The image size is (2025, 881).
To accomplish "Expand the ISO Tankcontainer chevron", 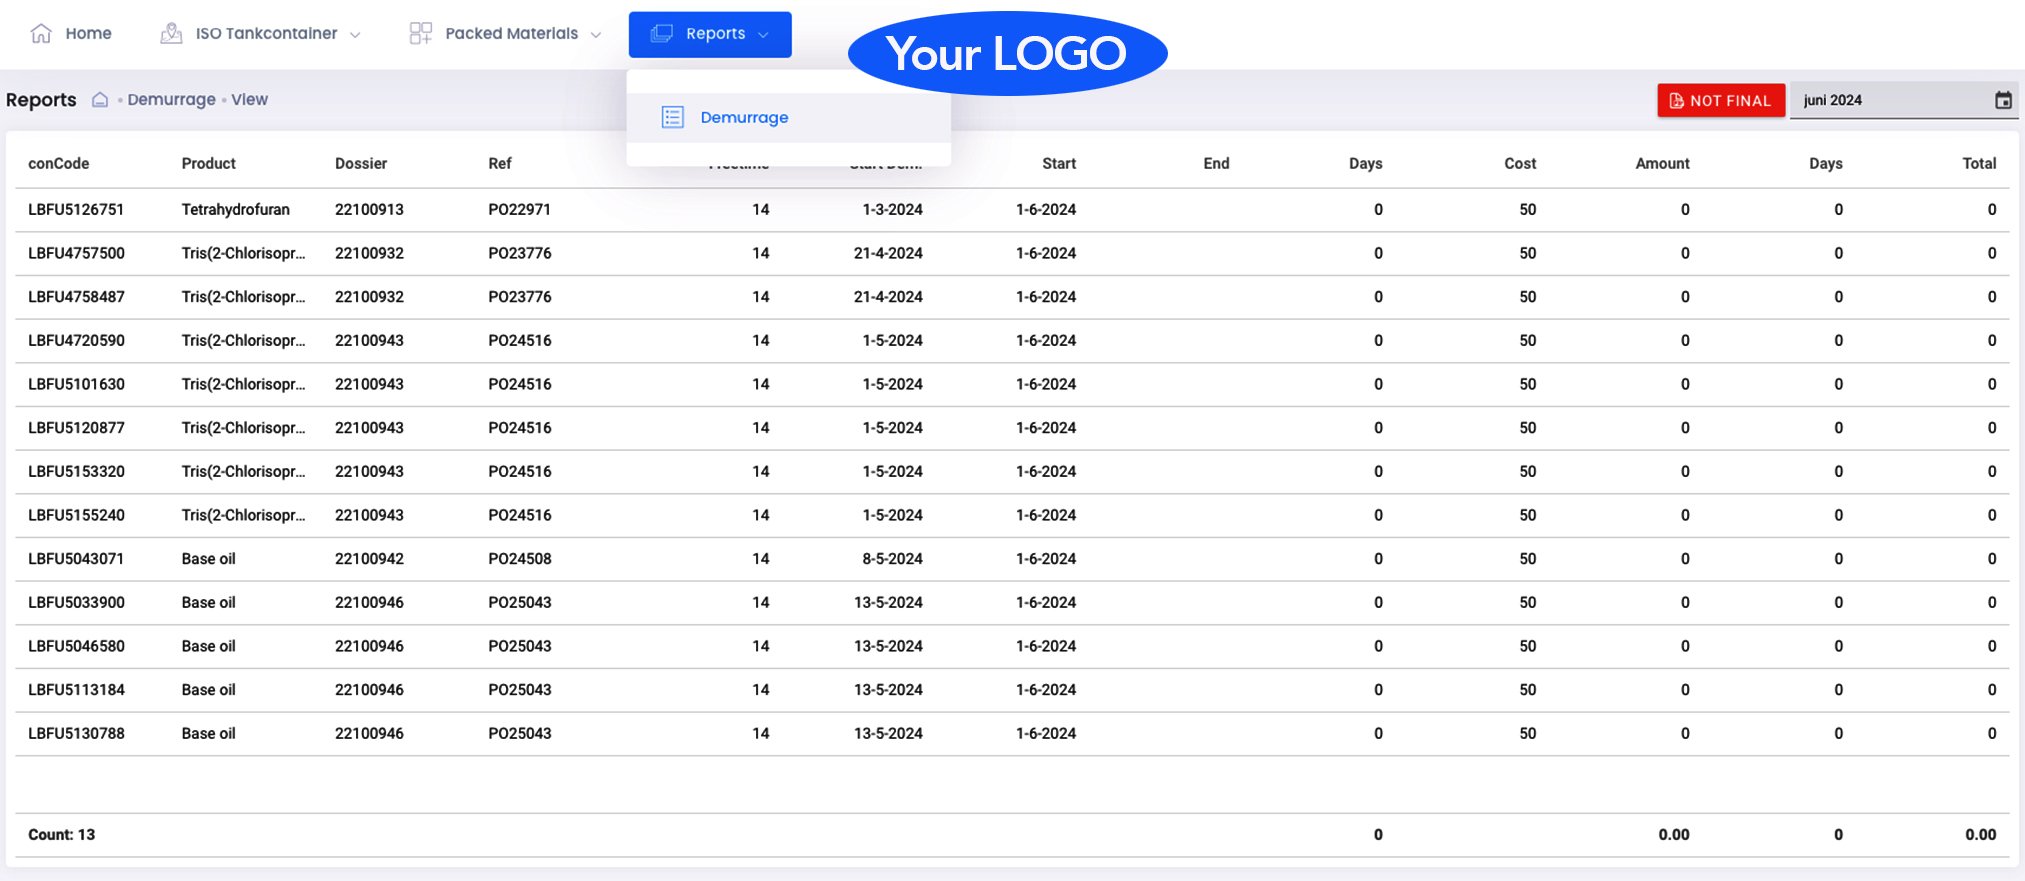I will click(x=355, y=34).
